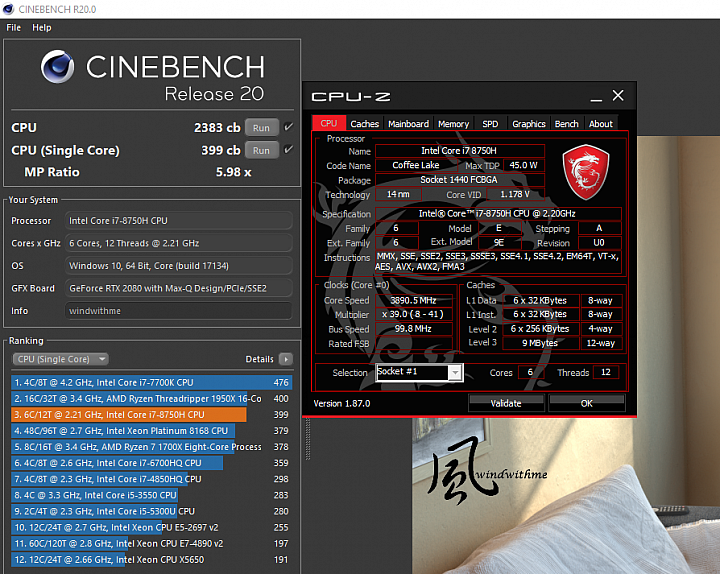Open the File menu
The image size is (720, 574).
pyautogui.click(x=13, y=28)
